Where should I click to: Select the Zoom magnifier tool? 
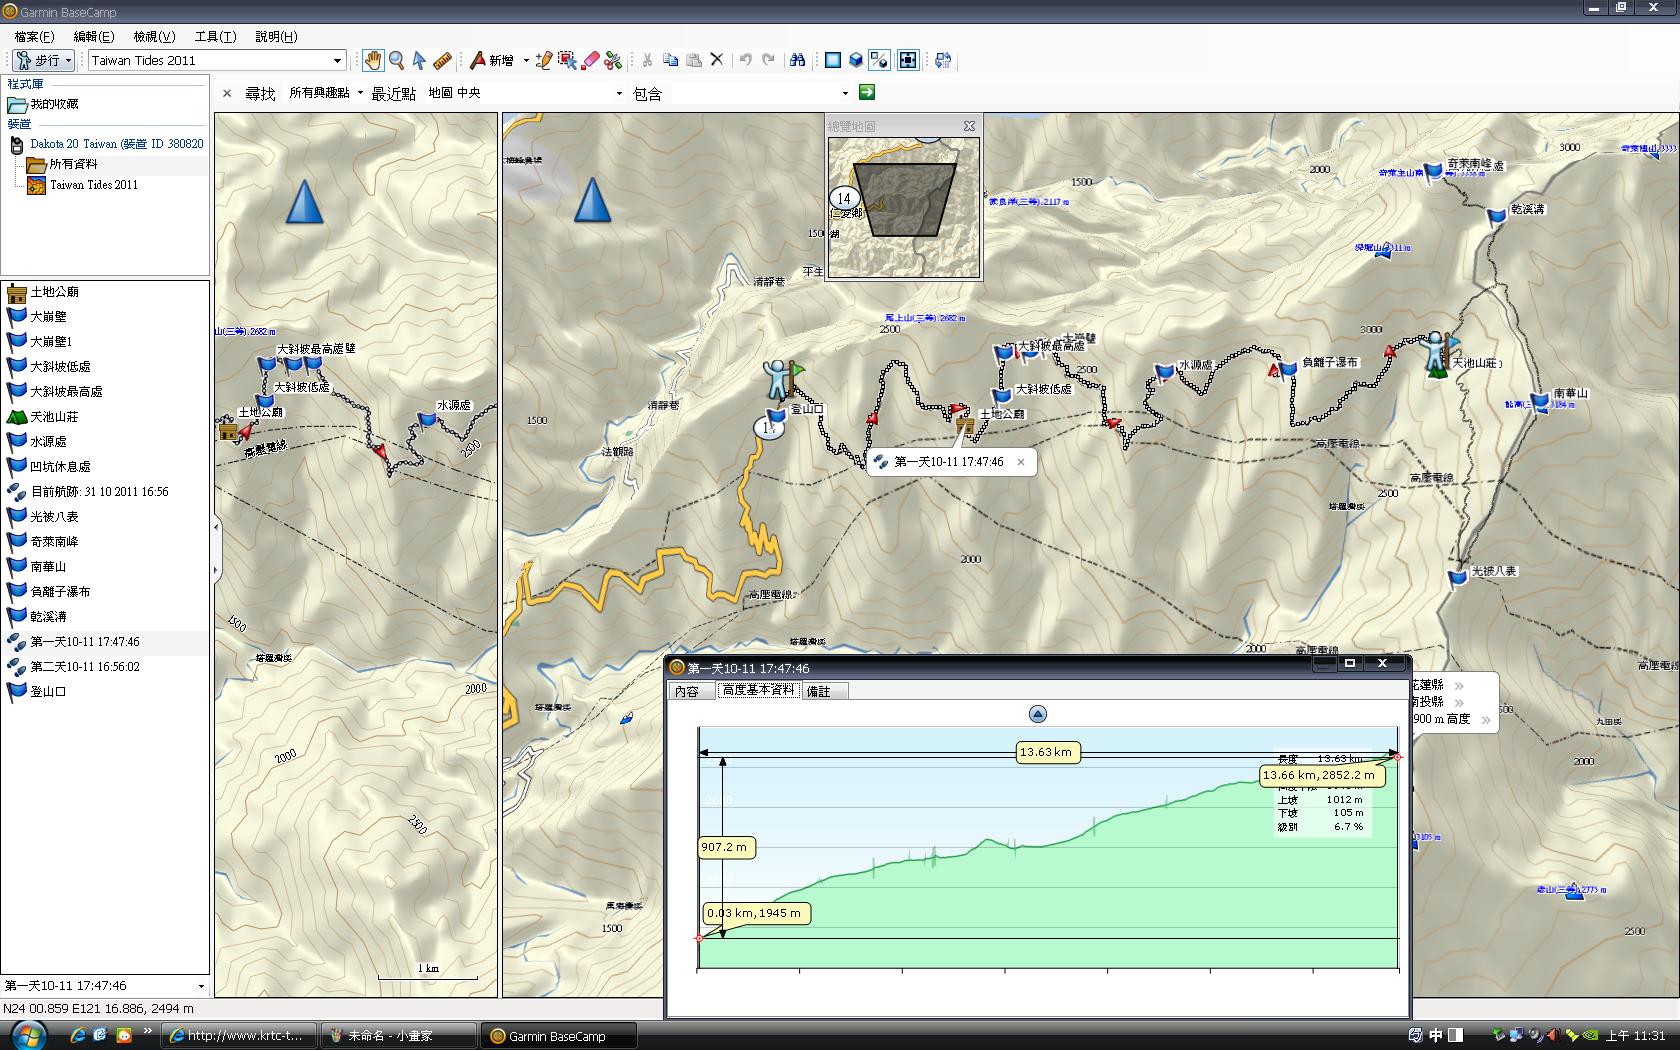pyautogui.click(x=396, y=60)
